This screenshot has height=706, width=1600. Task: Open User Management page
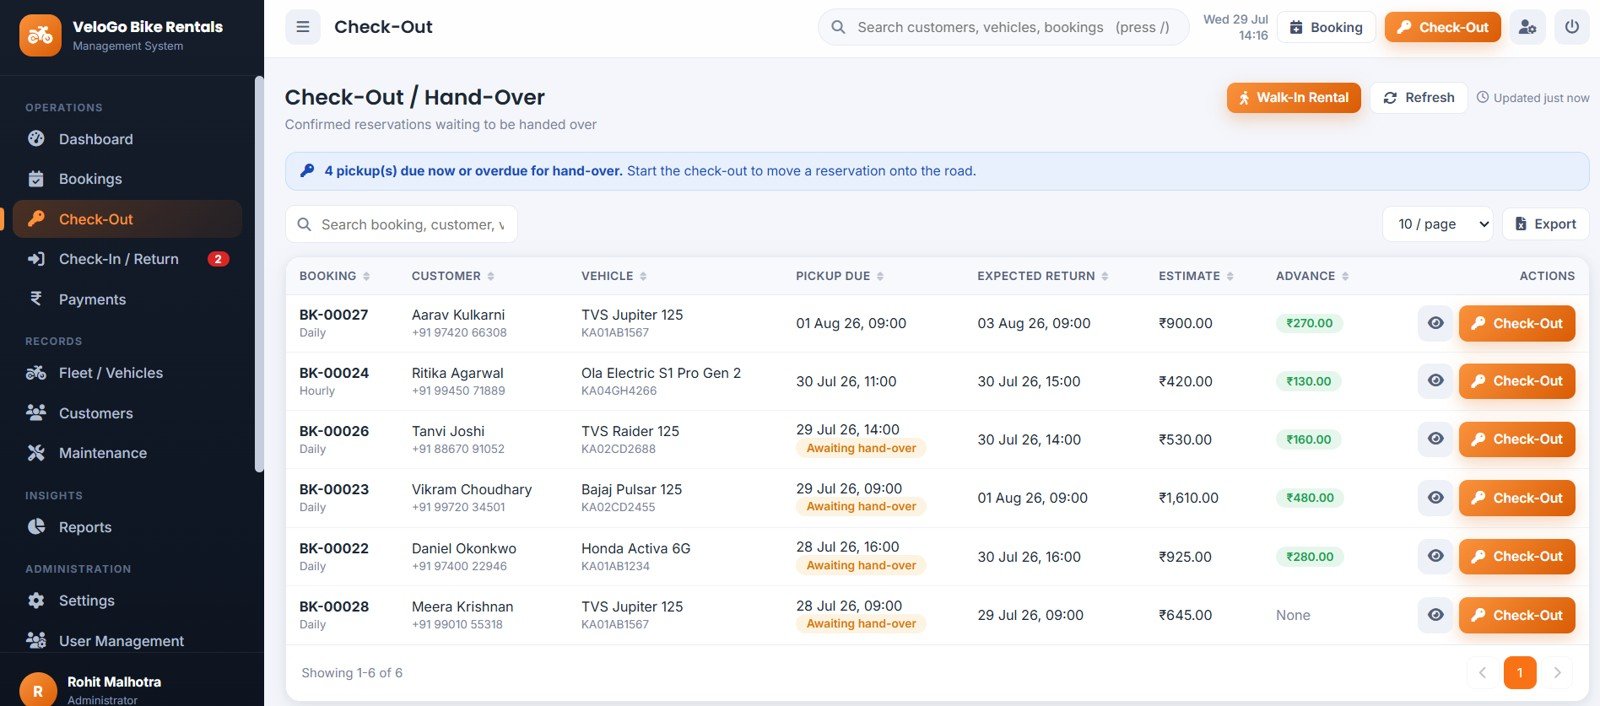pyautogui.click(x=127, y=641)
